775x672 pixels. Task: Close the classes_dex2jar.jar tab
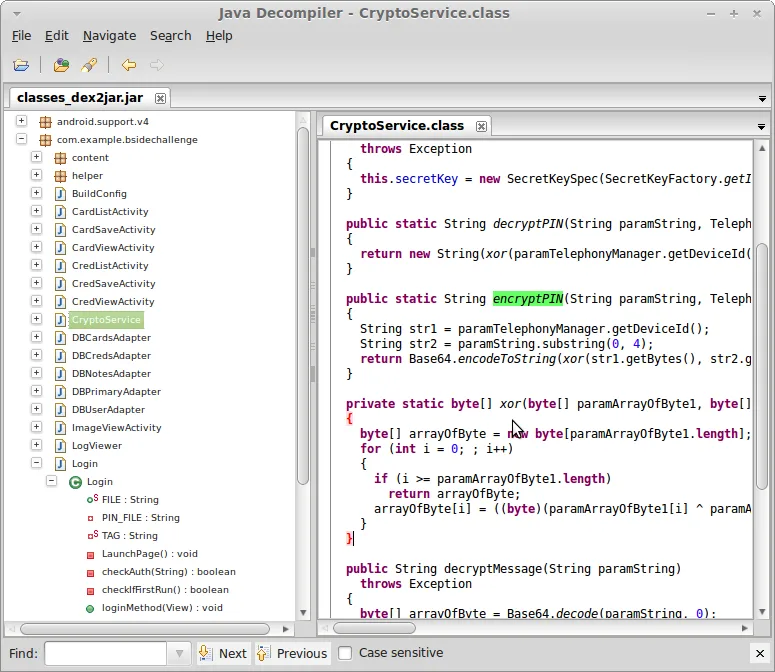coord(160,98)
